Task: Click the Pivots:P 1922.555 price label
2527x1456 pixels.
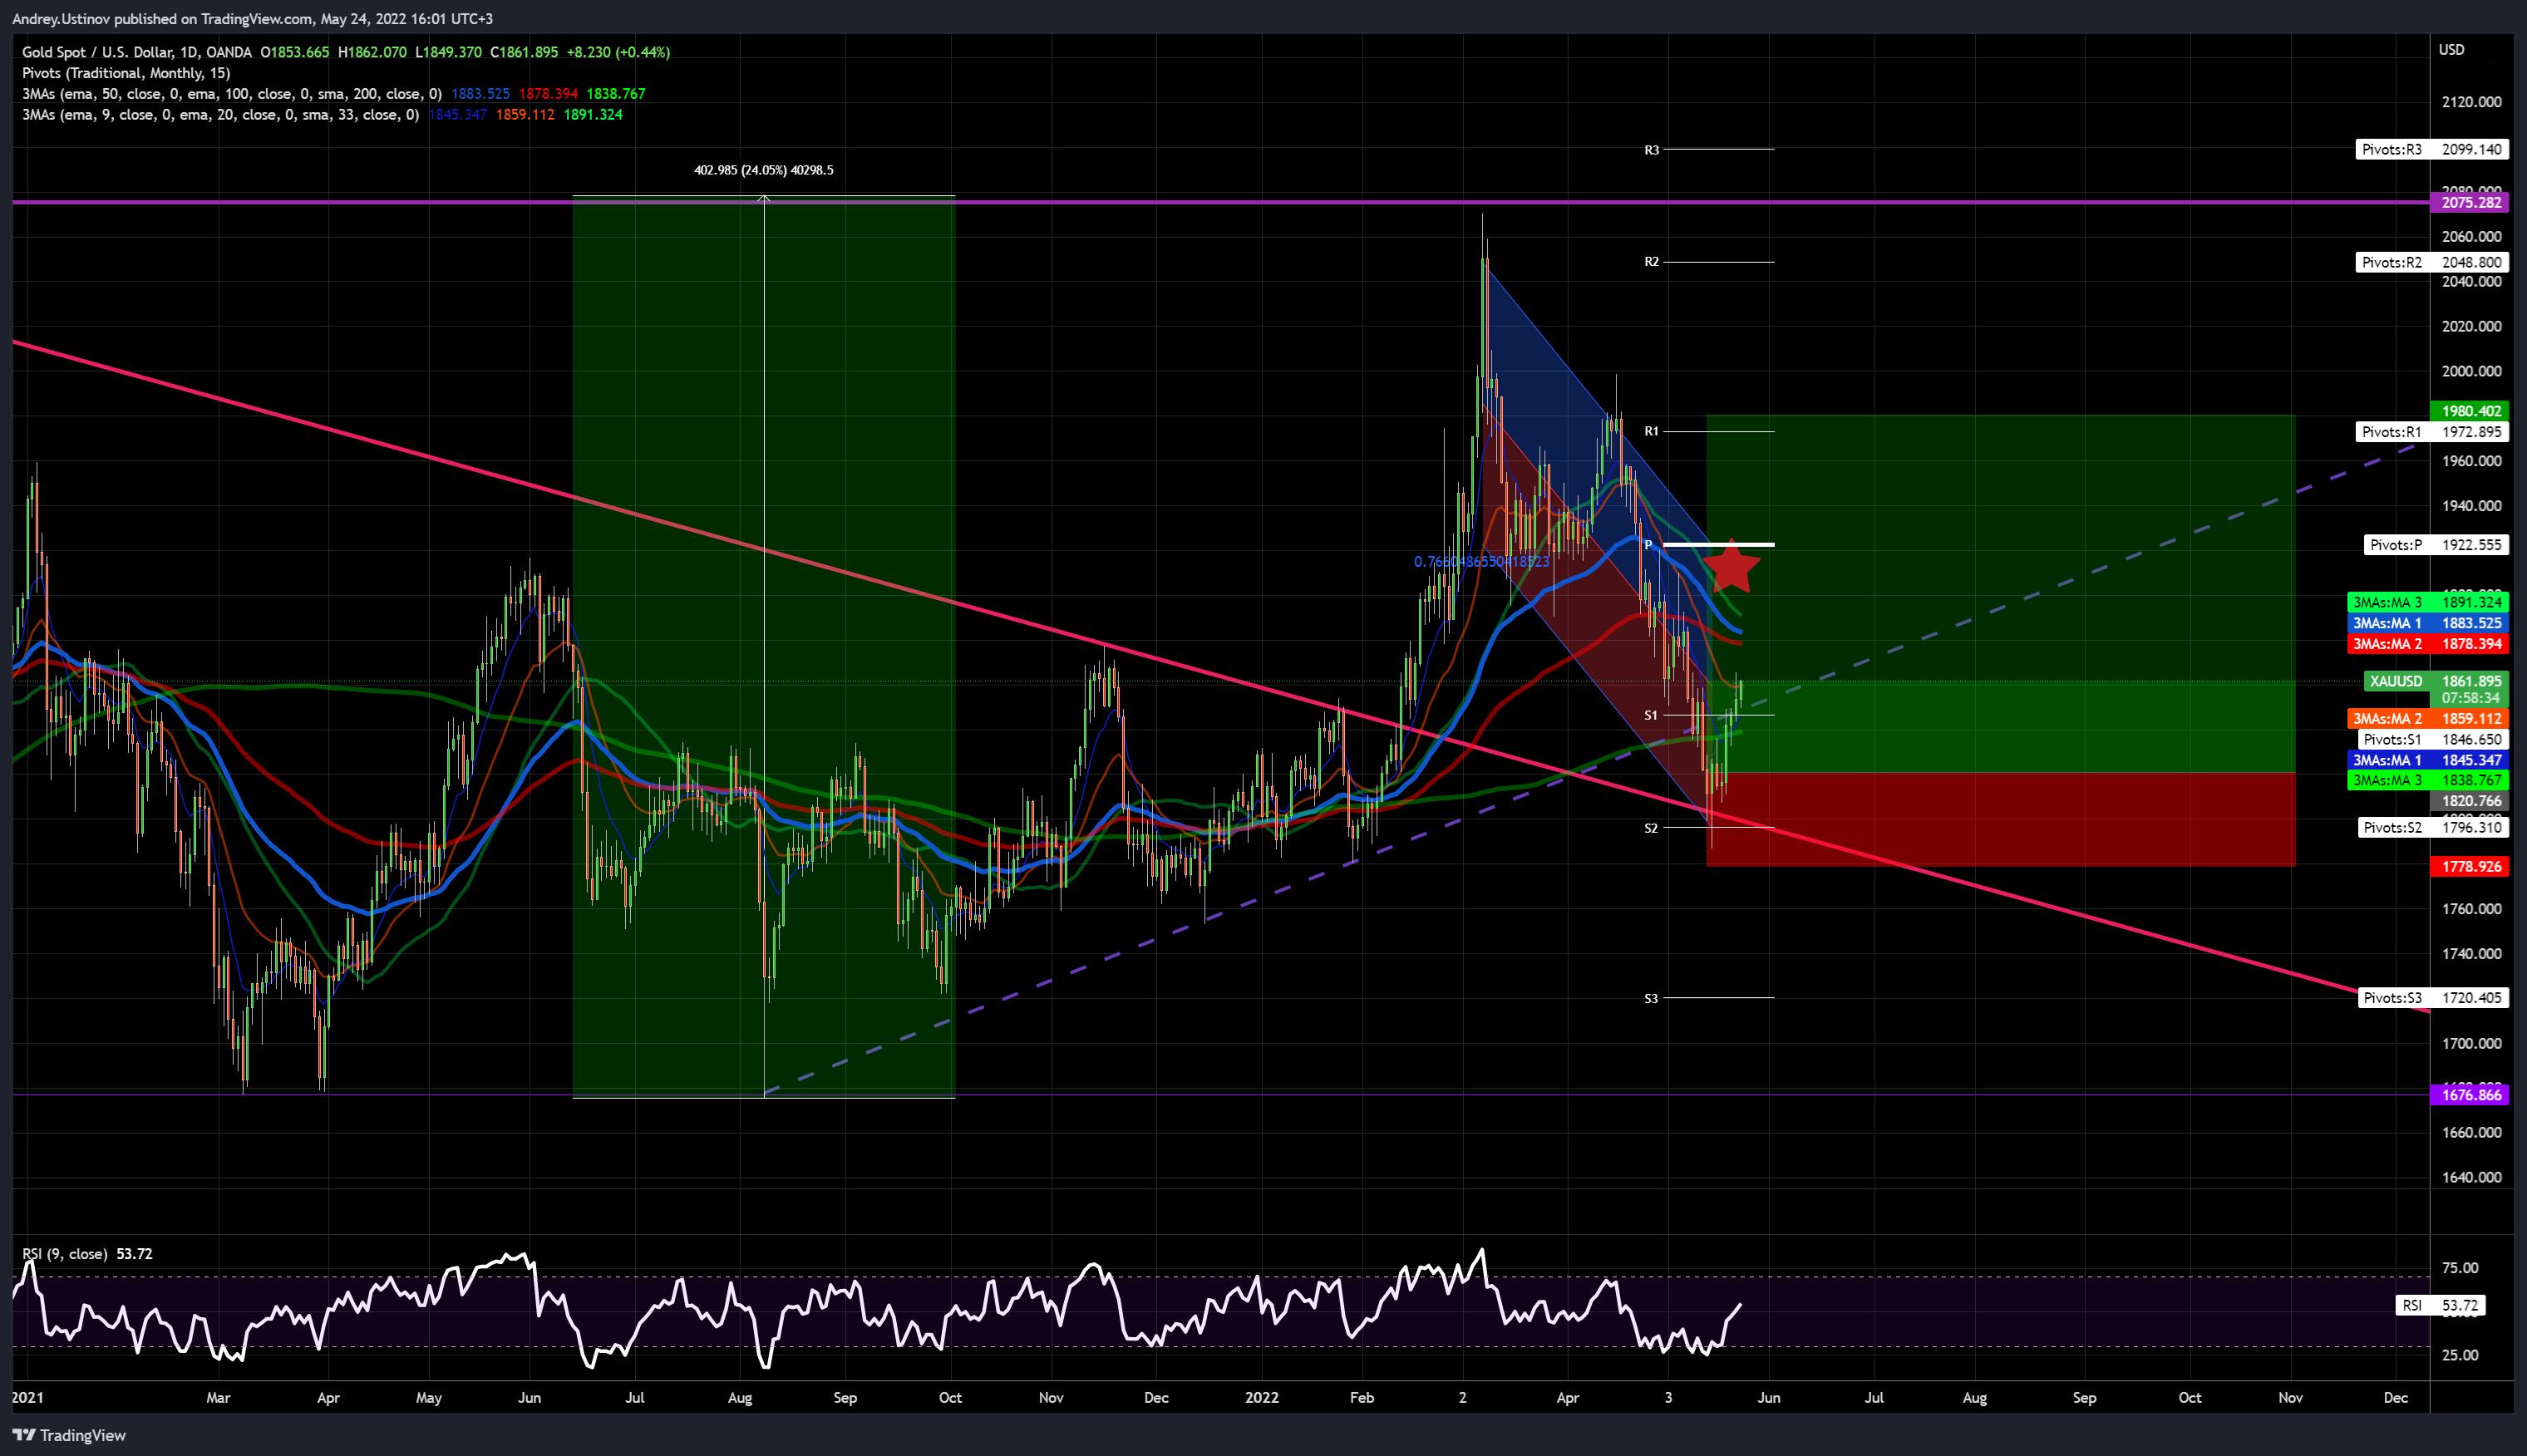Action: click(x=2435, y=545)
